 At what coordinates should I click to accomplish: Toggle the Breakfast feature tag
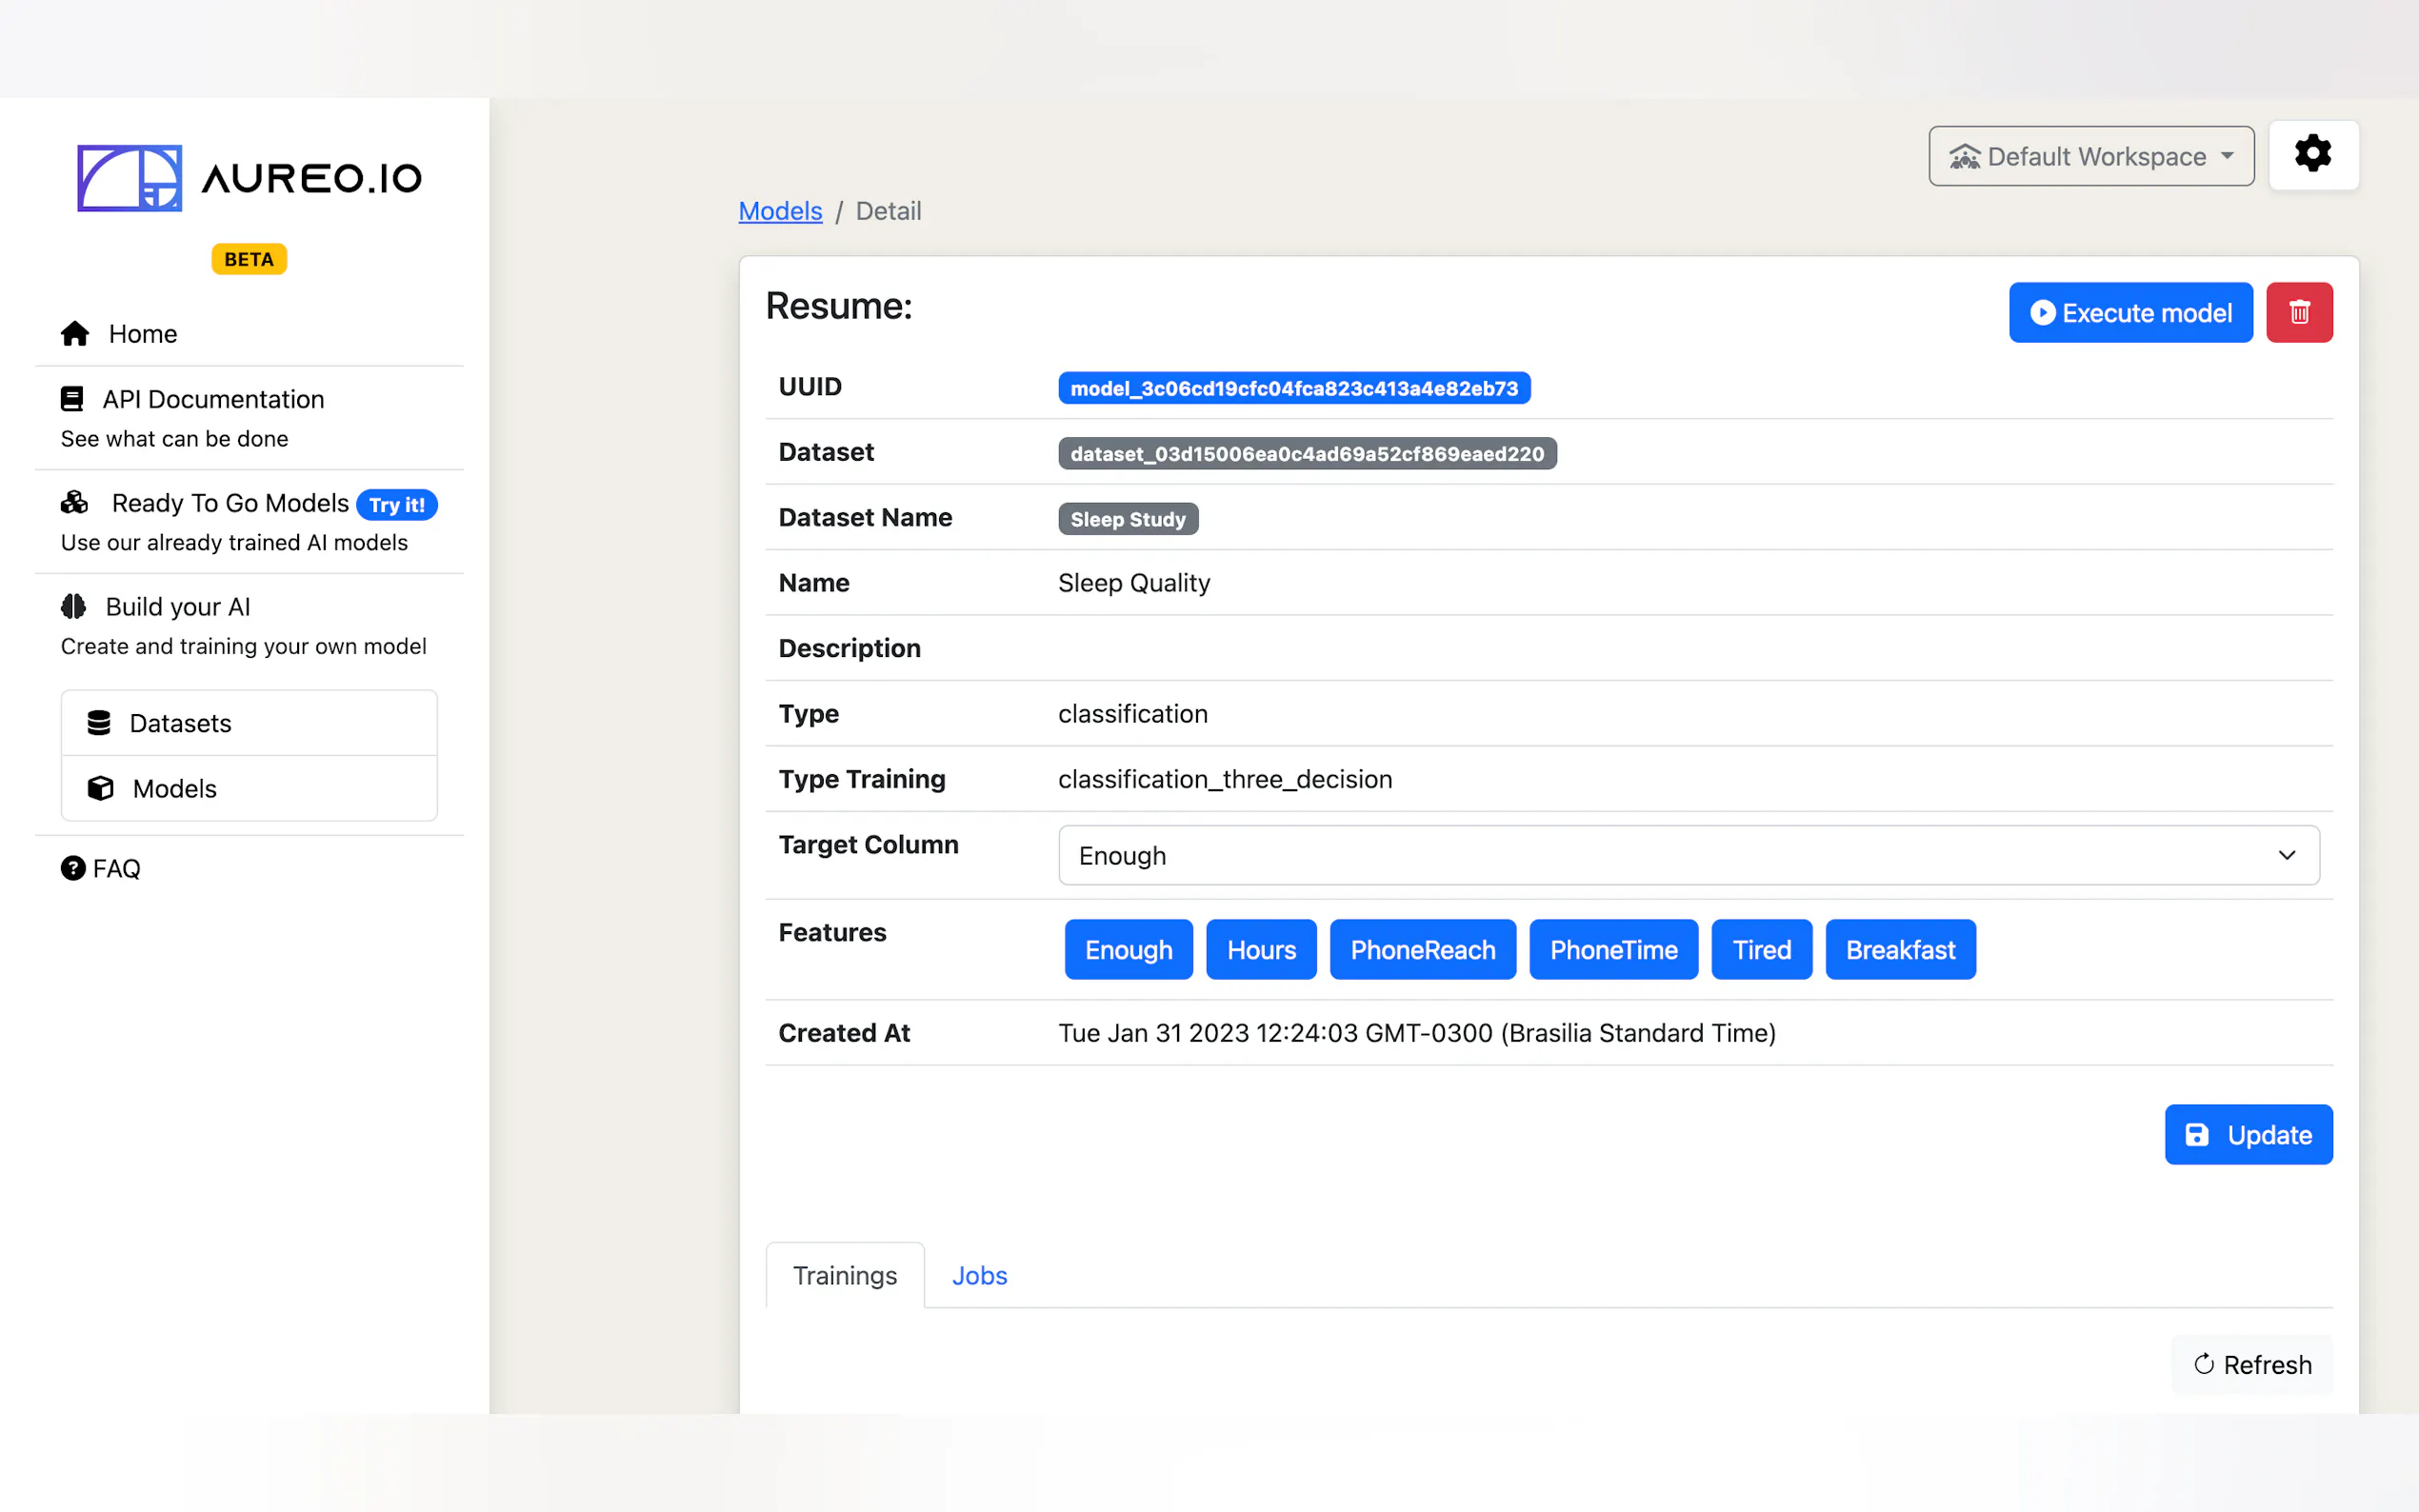1899,950
